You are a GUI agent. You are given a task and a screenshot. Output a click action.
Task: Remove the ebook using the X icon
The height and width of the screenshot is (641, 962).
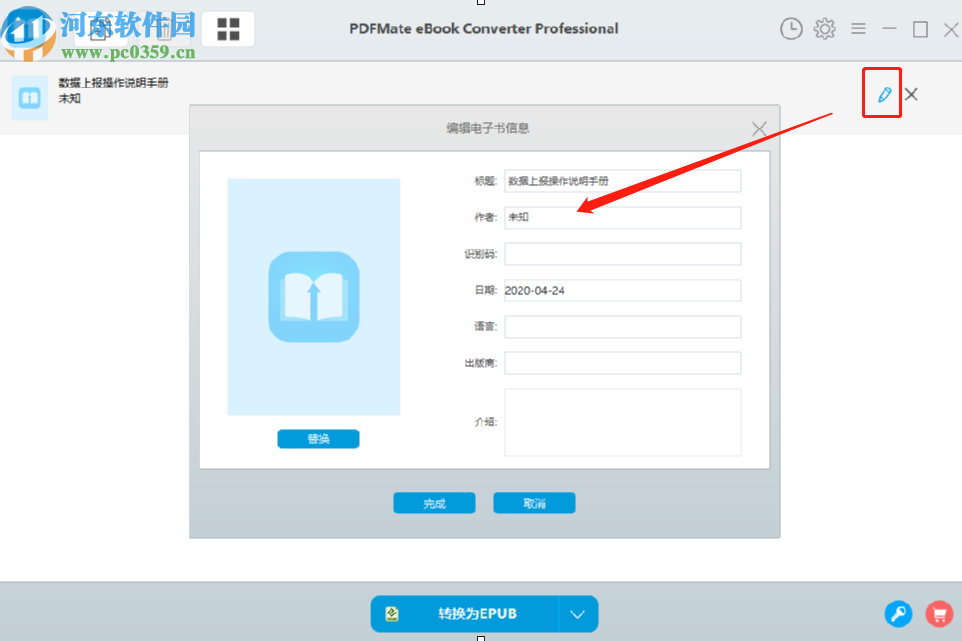[911, 93]
